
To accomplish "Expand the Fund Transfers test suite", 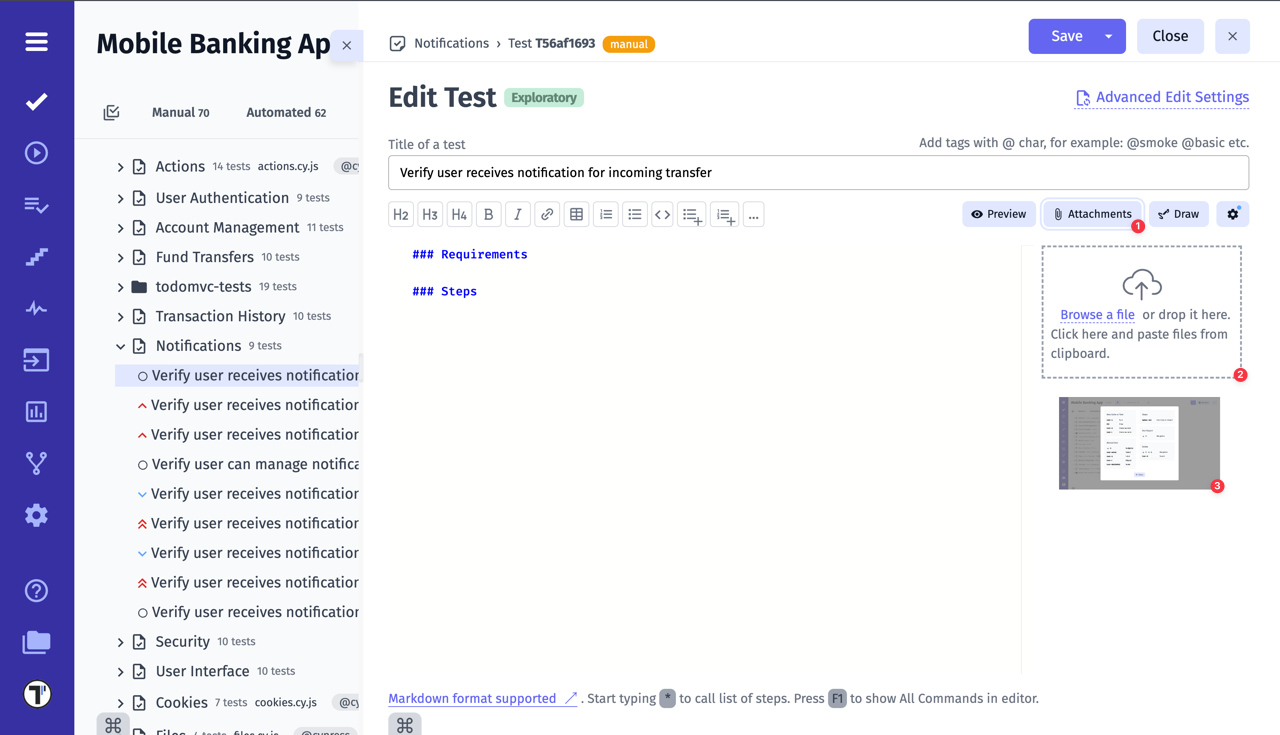I will click(x=120, y=256).
